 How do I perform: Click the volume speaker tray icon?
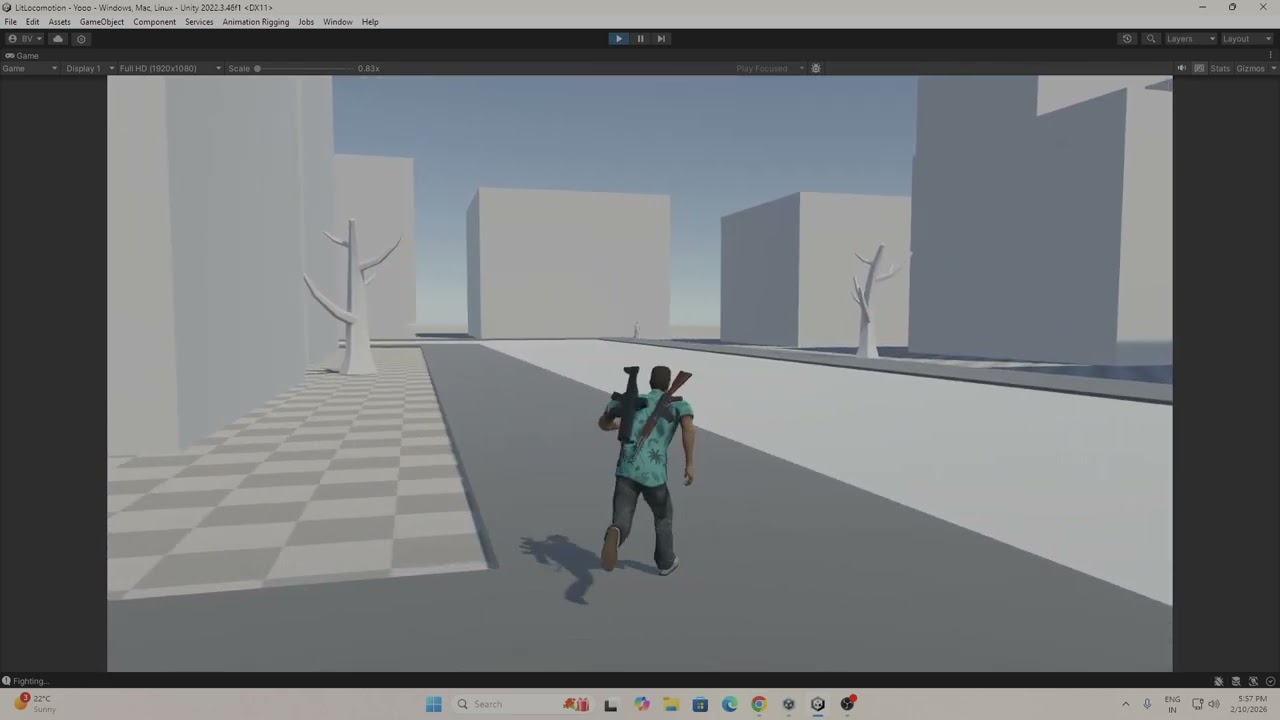click(x=1214, y=704)
